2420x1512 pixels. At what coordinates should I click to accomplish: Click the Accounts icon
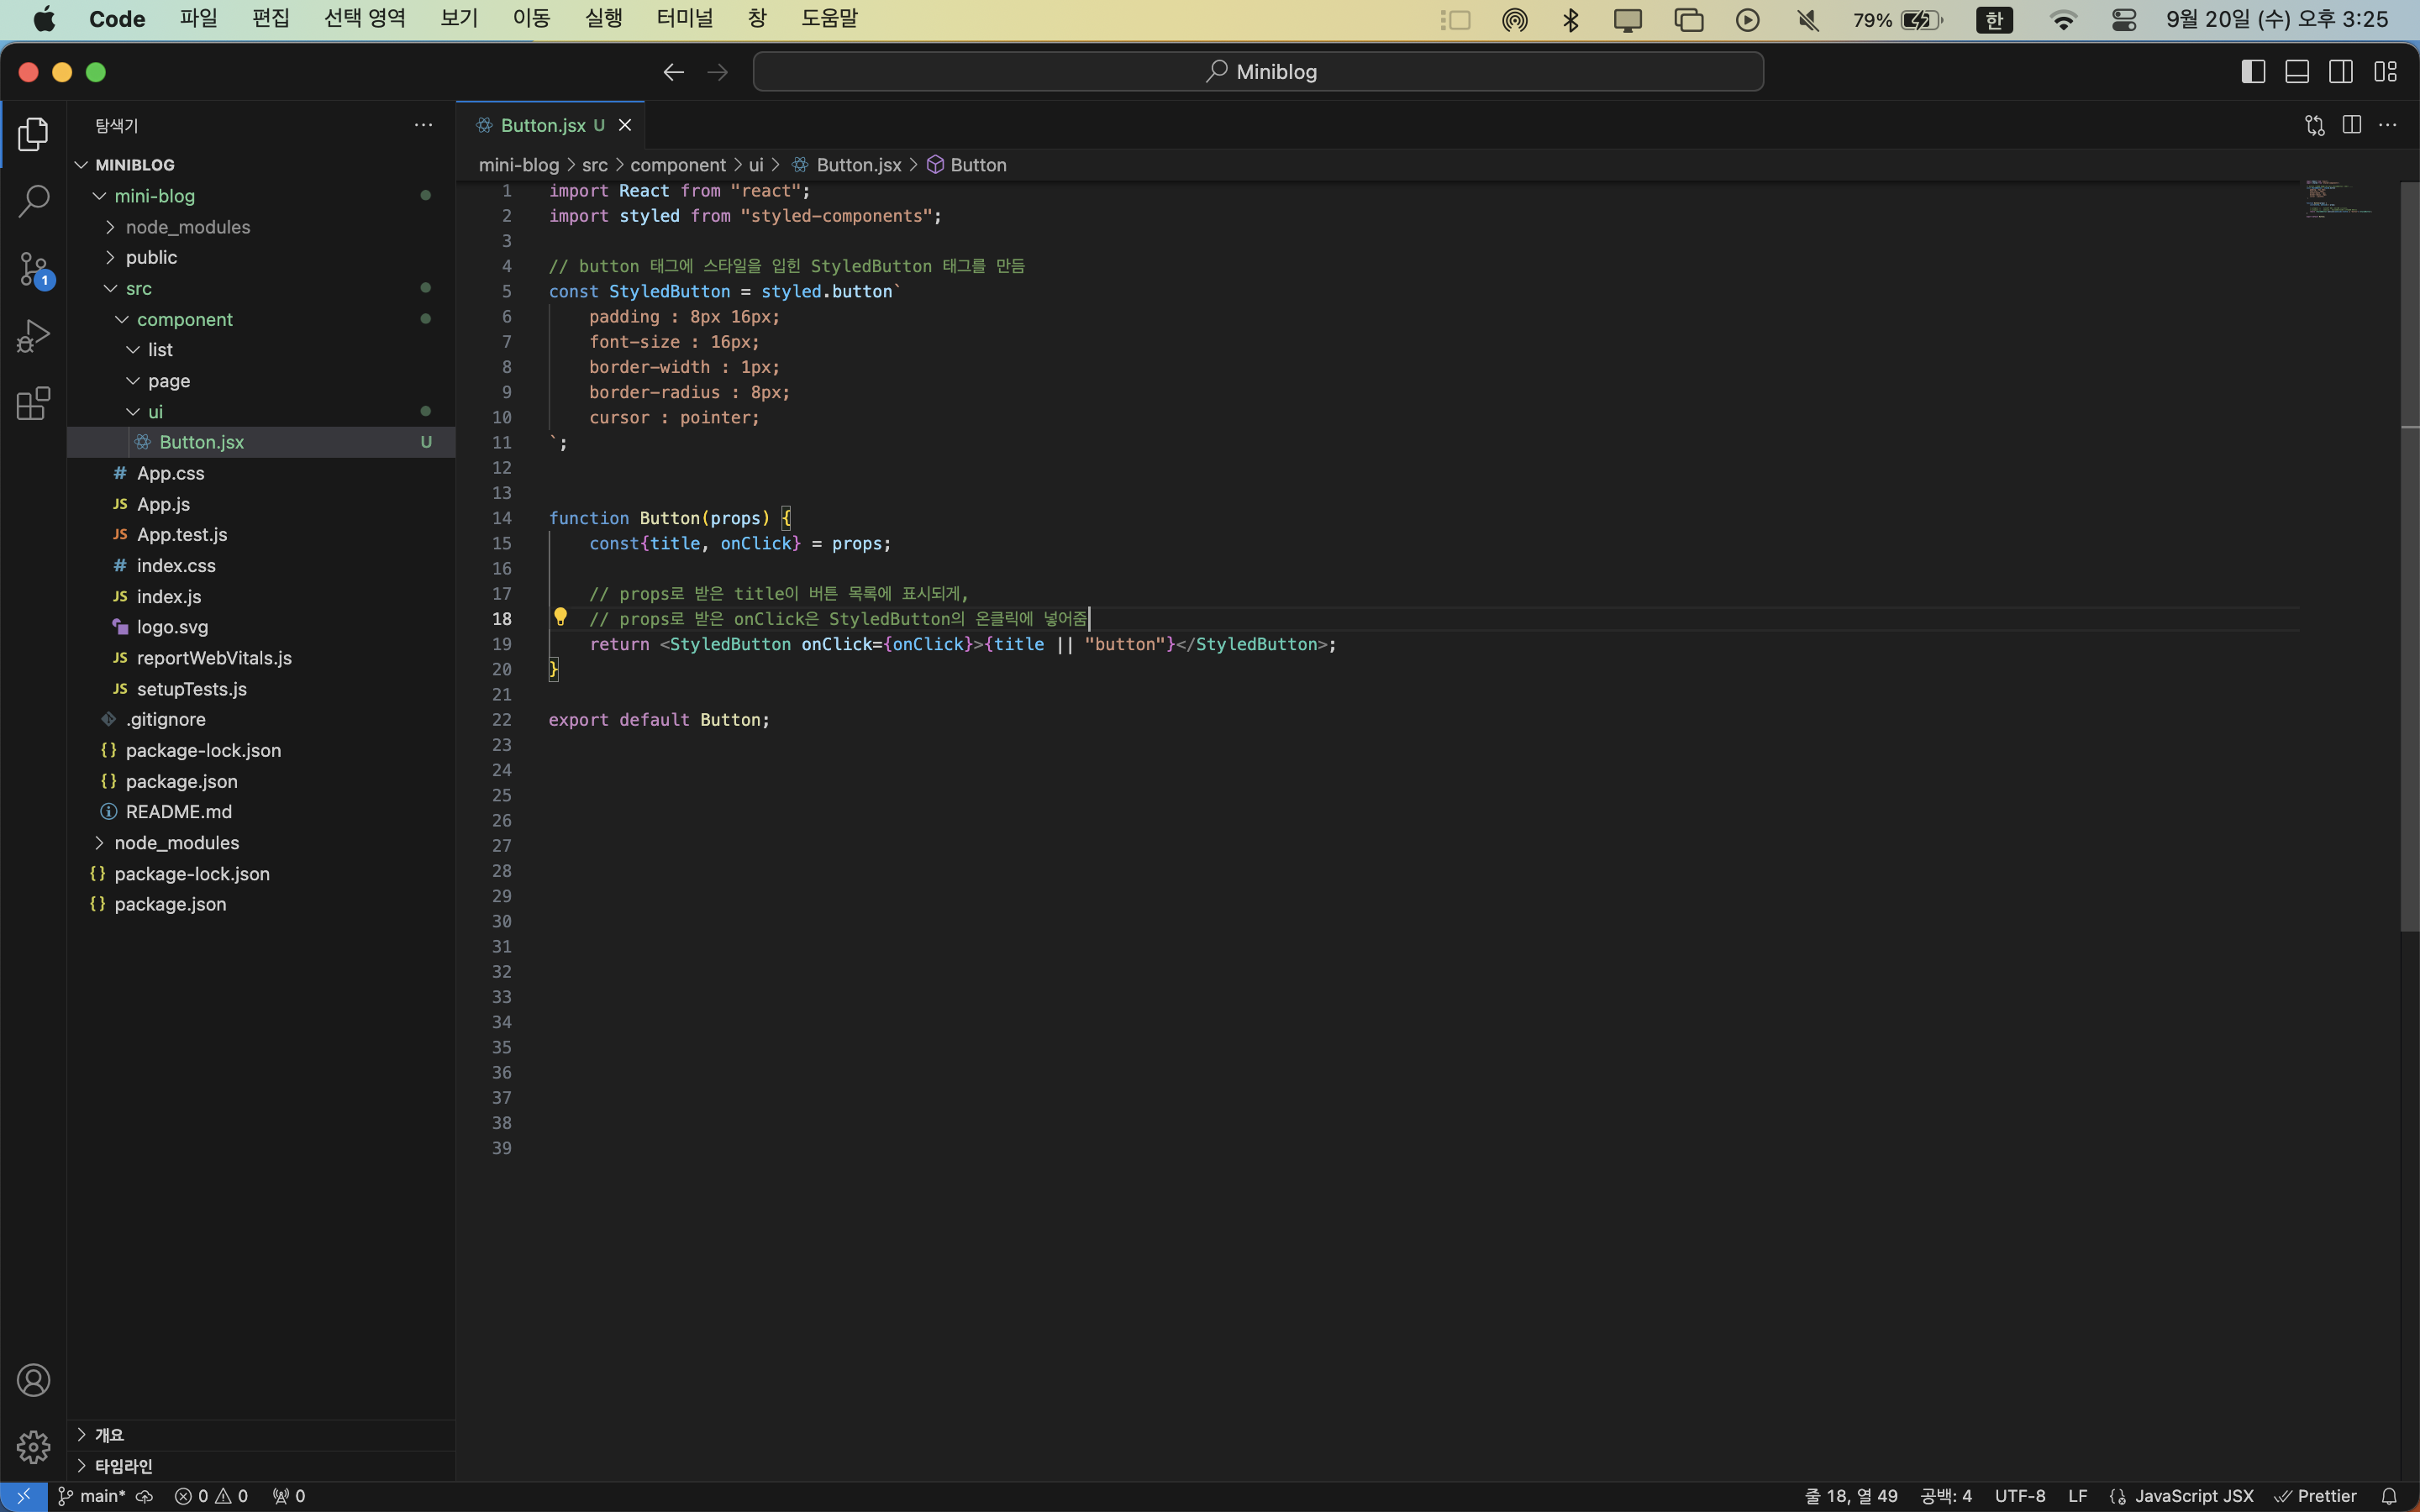(33, 1380)
